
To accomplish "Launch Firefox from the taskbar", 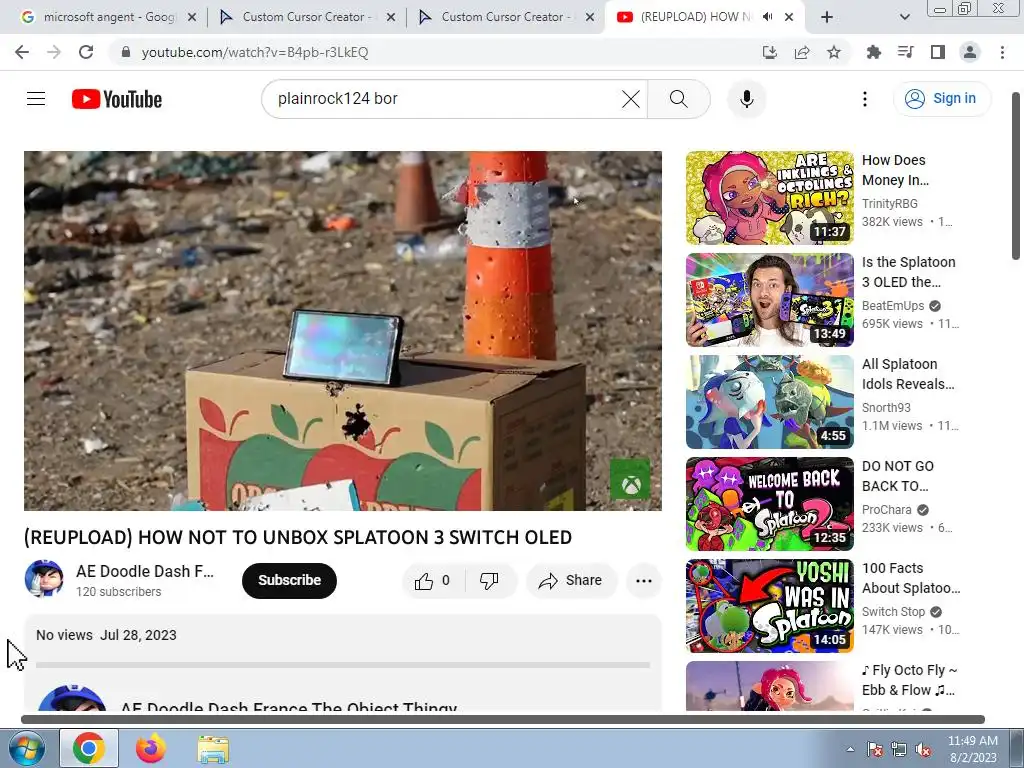I will [151, 748].
